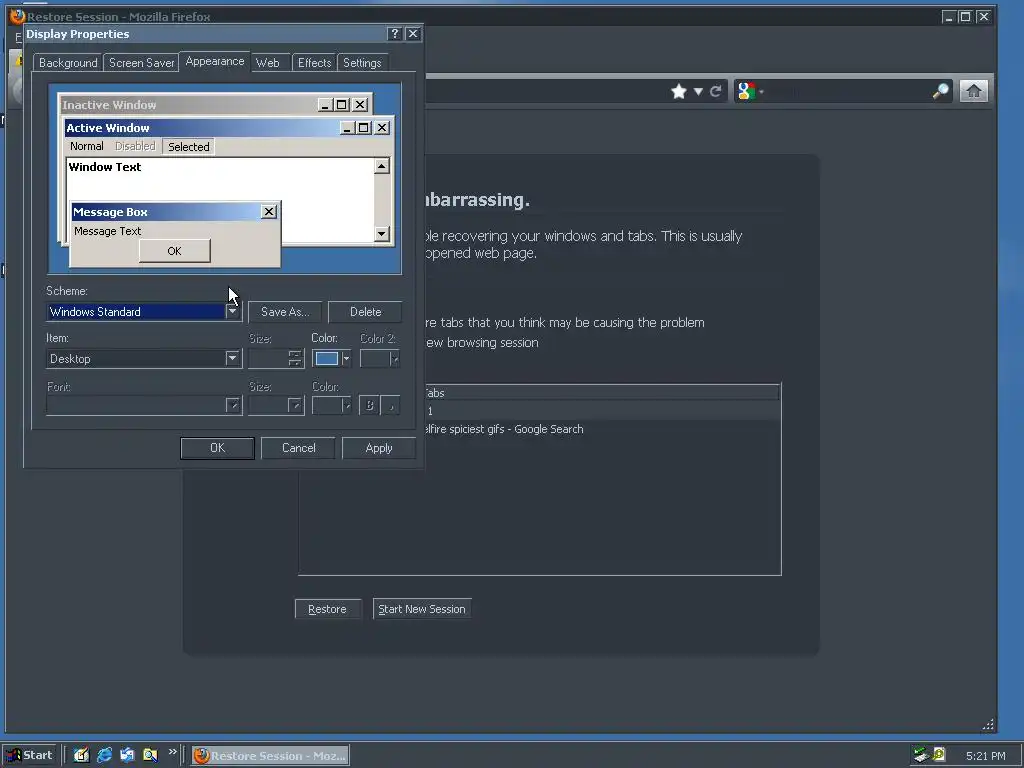Click the magnifying glass search icon in Firefox
Screen dimensions: 1024x768
coord(940,91)
